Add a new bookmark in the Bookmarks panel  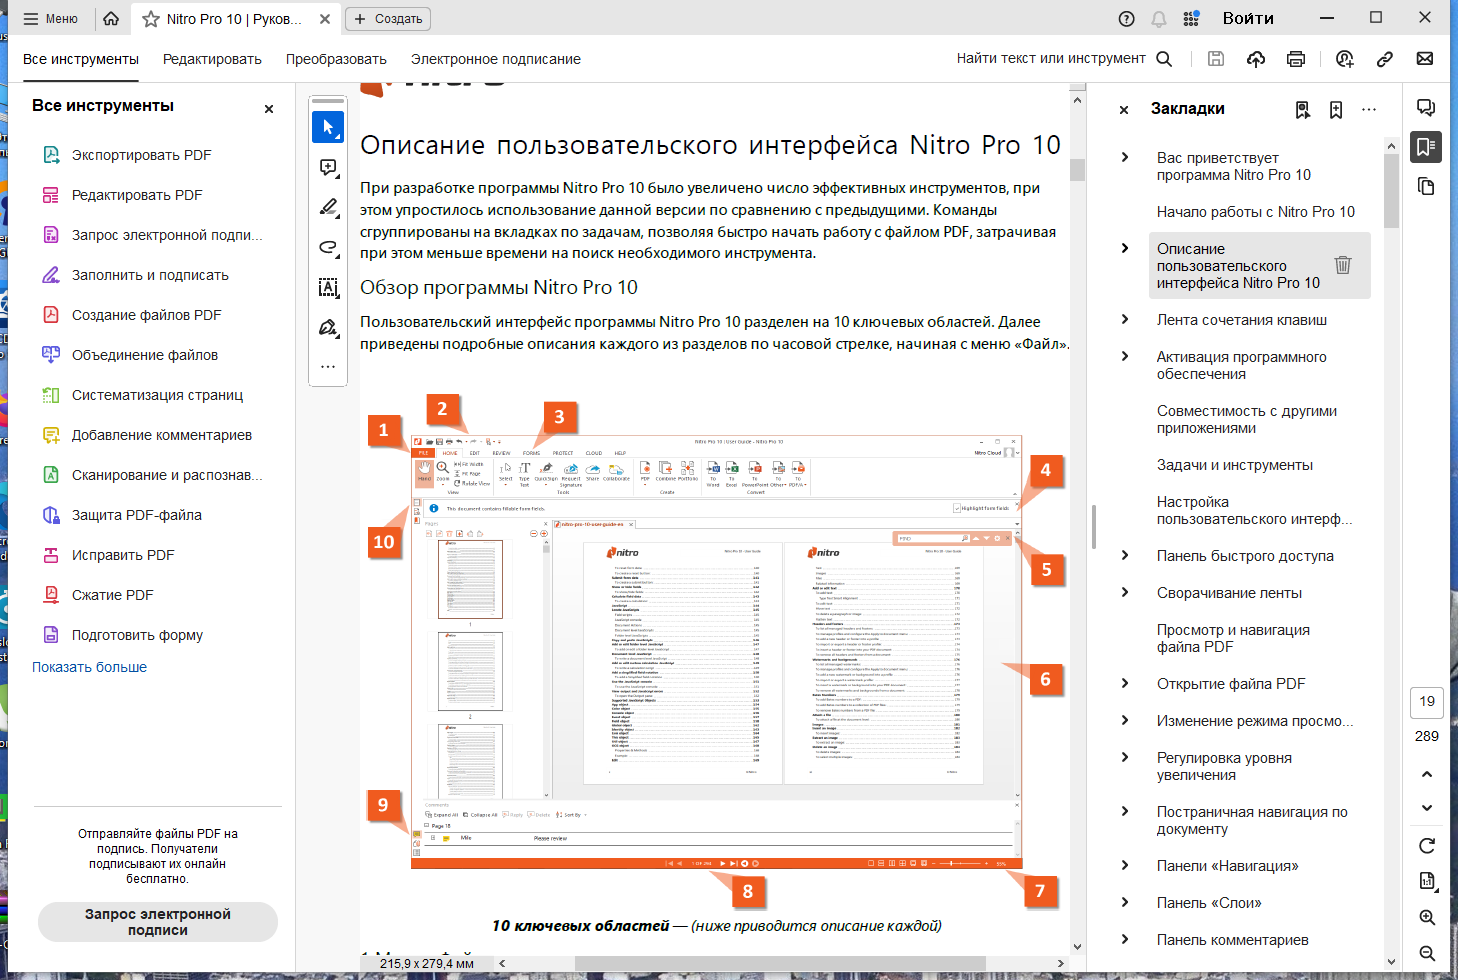pos(1335,110)
